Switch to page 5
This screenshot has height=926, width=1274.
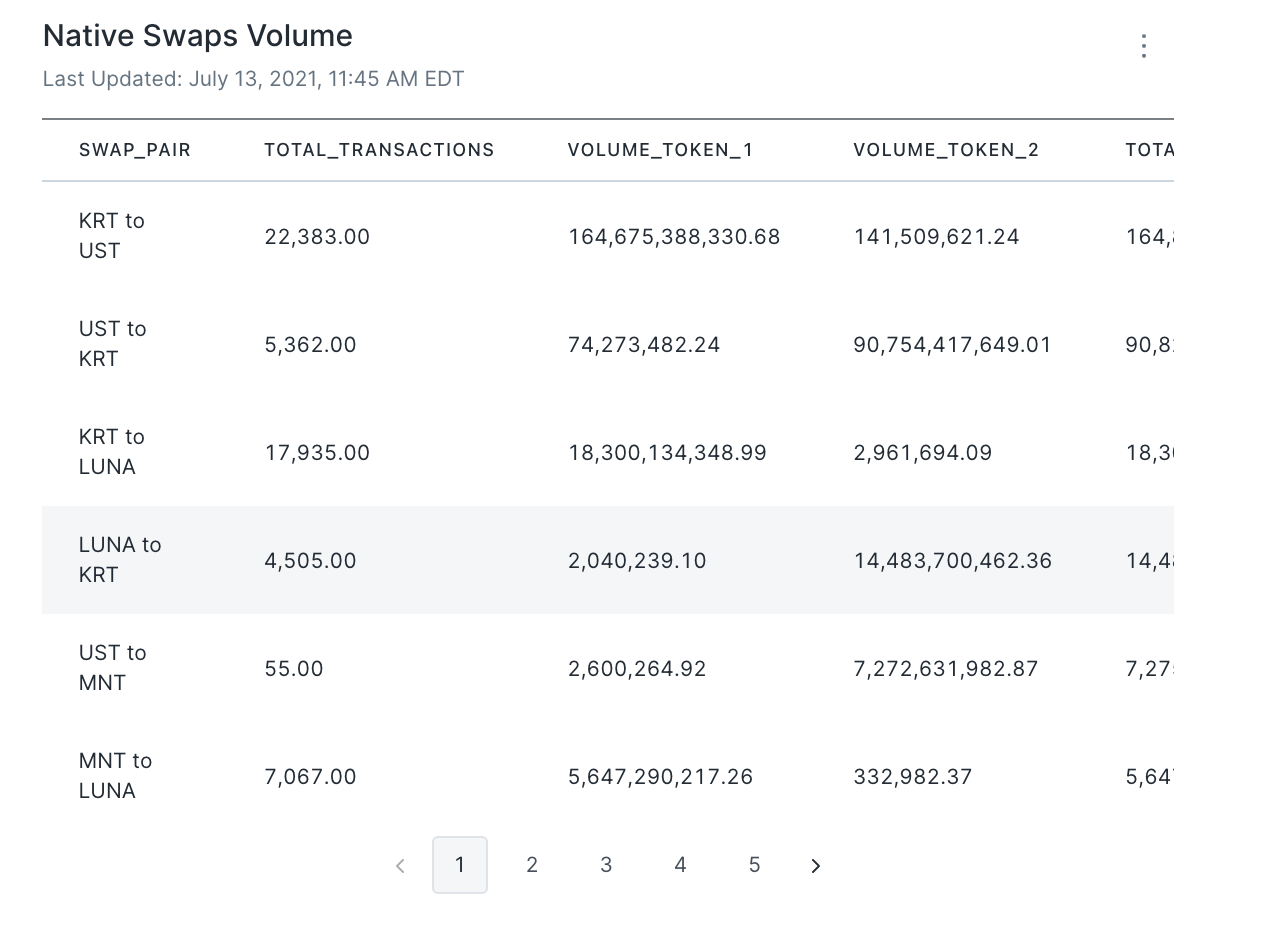[x=754, y=865]
